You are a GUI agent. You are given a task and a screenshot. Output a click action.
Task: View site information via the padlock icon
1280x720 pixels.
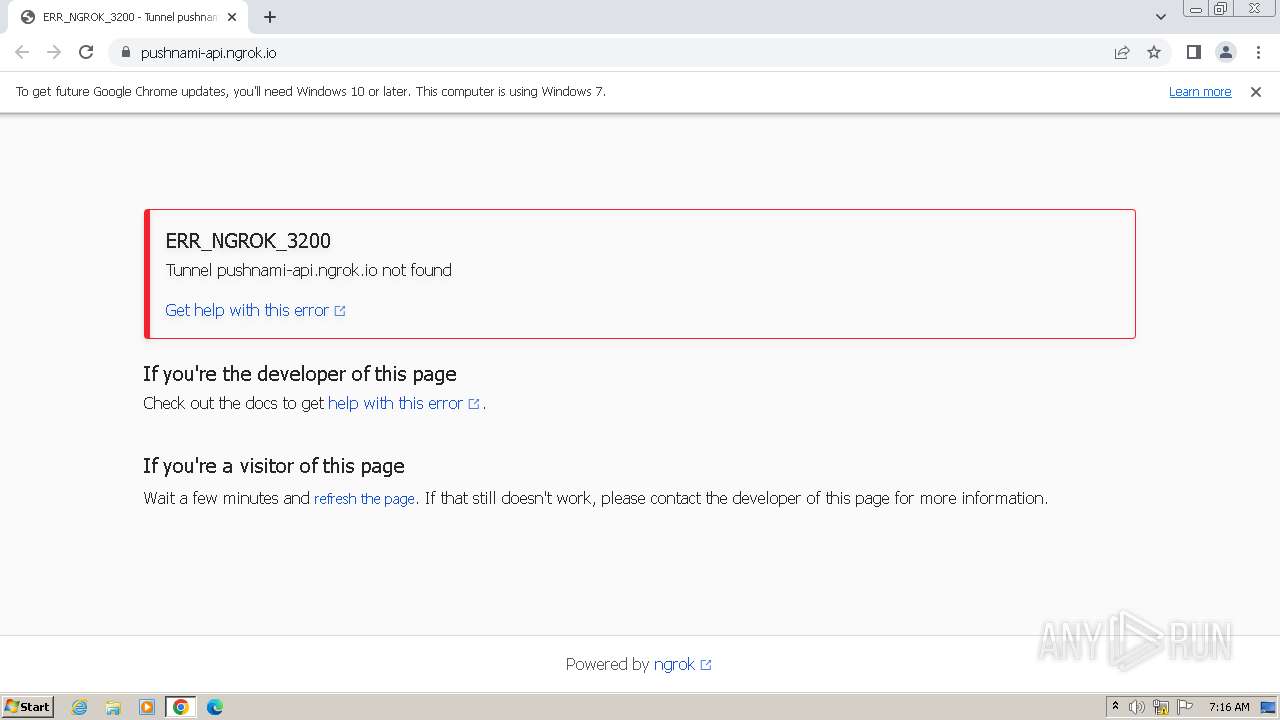click(125, 52)
